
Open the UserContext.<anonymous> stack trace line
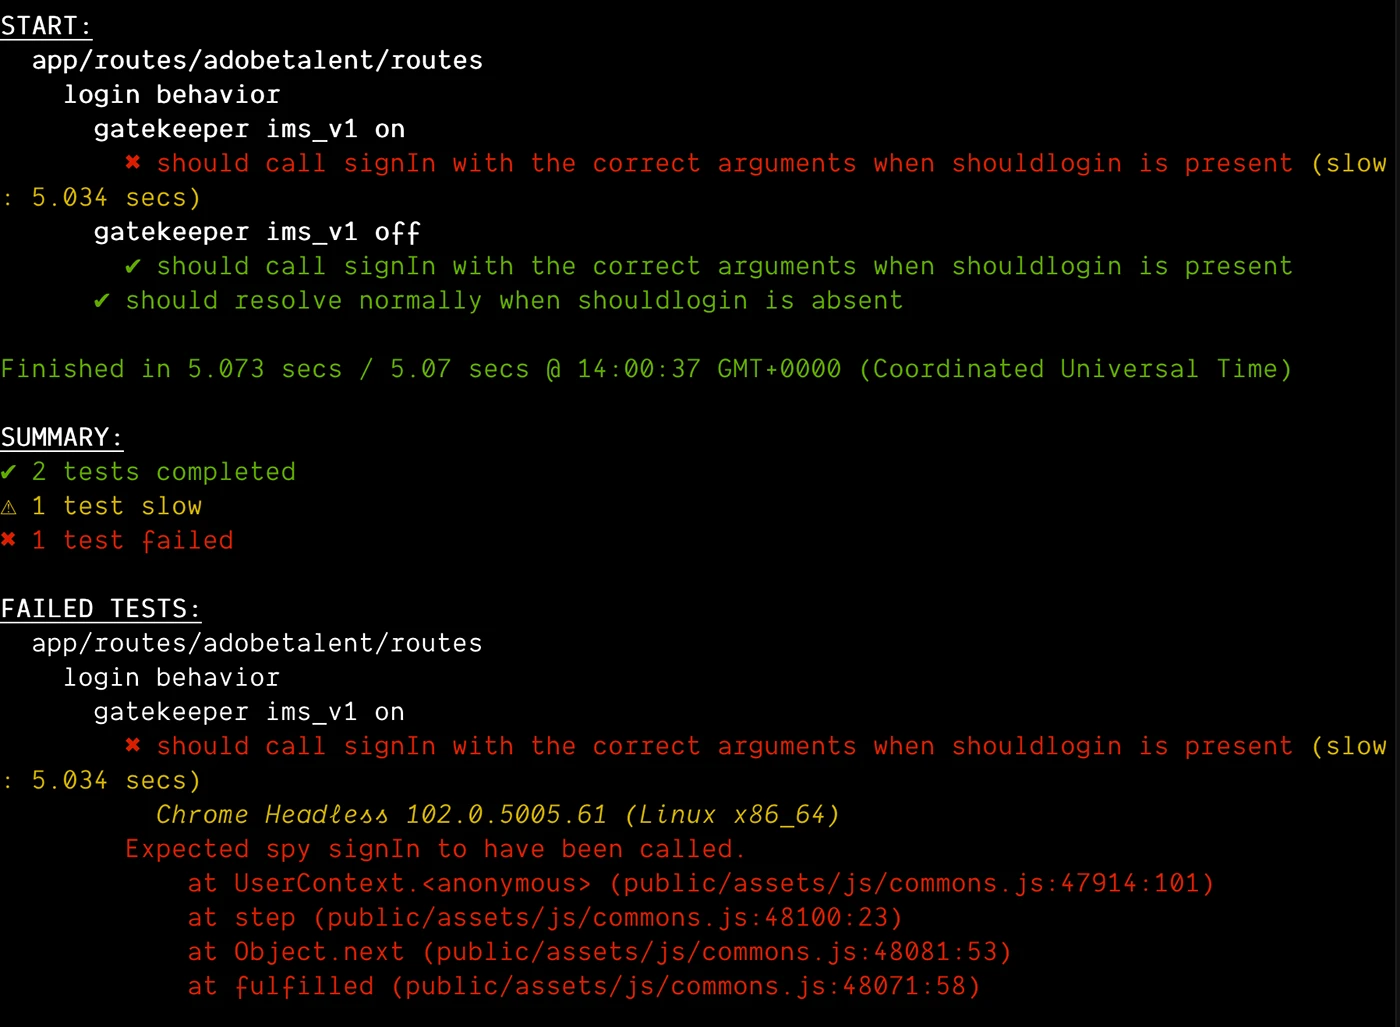click(x=700, y=884)
